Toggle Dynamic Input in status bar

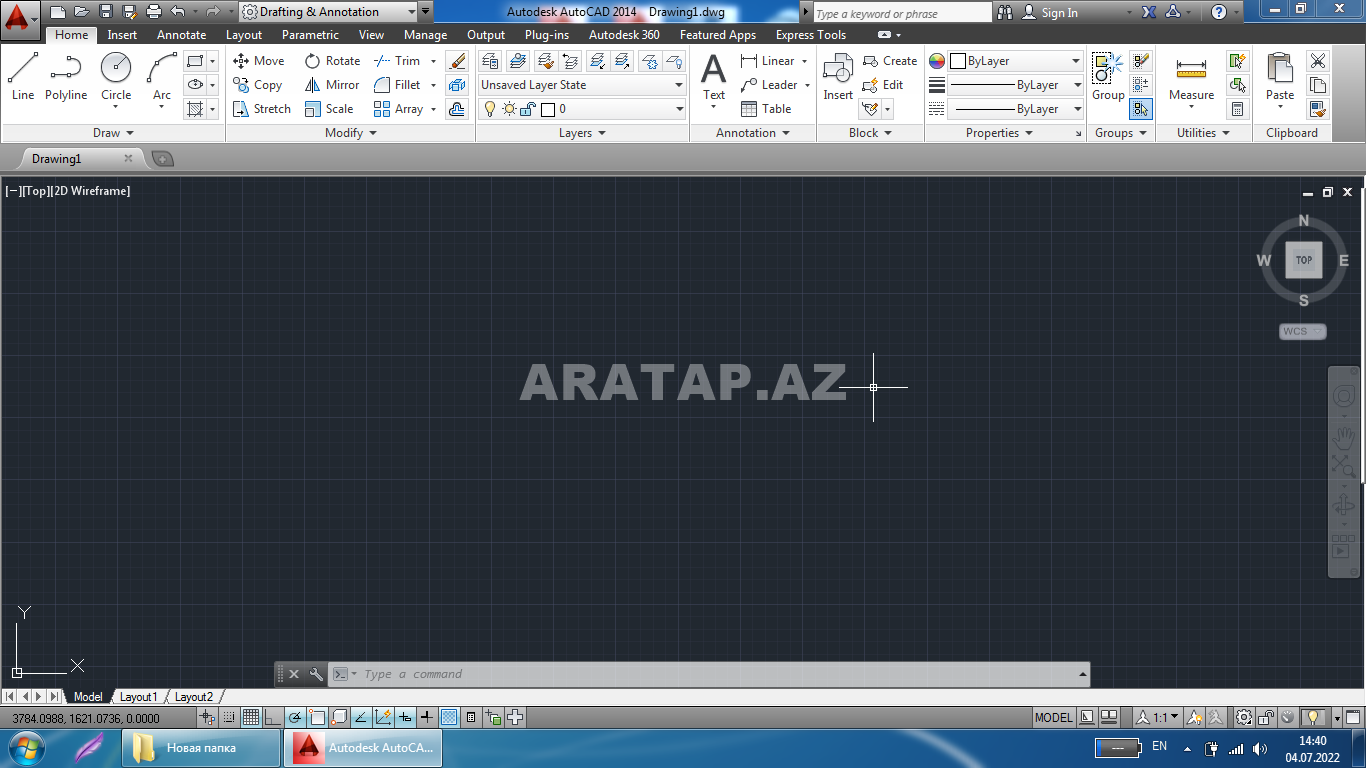405,717
